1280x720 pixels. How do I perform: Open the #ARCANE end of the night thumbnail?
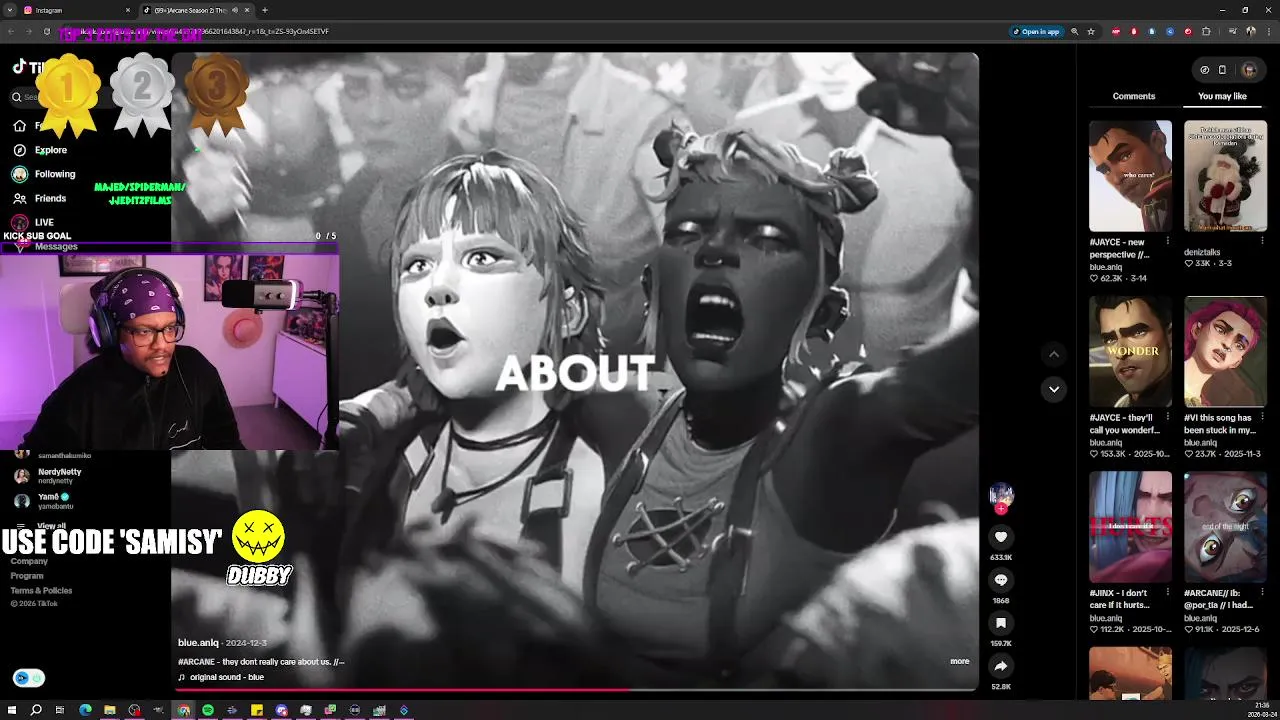point(1225,527)
